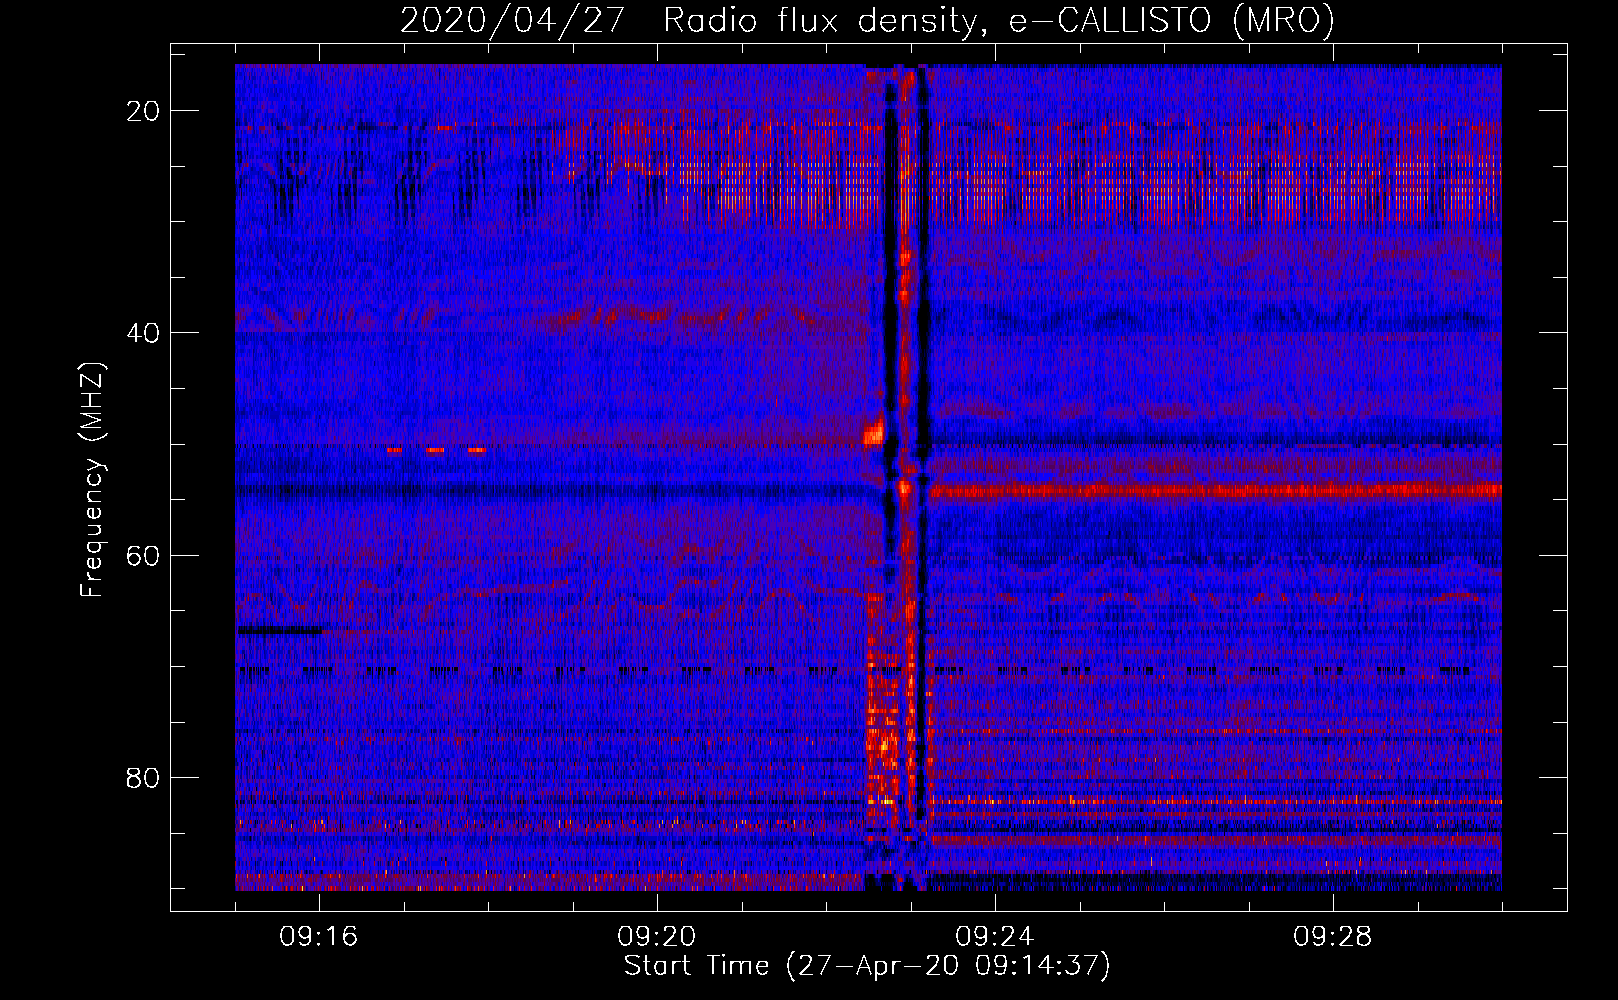Image resolution: width=1618 pixels, height=1000 pixels.
Task: Click the '09:24' time tick label
Action: pos(995,937)
